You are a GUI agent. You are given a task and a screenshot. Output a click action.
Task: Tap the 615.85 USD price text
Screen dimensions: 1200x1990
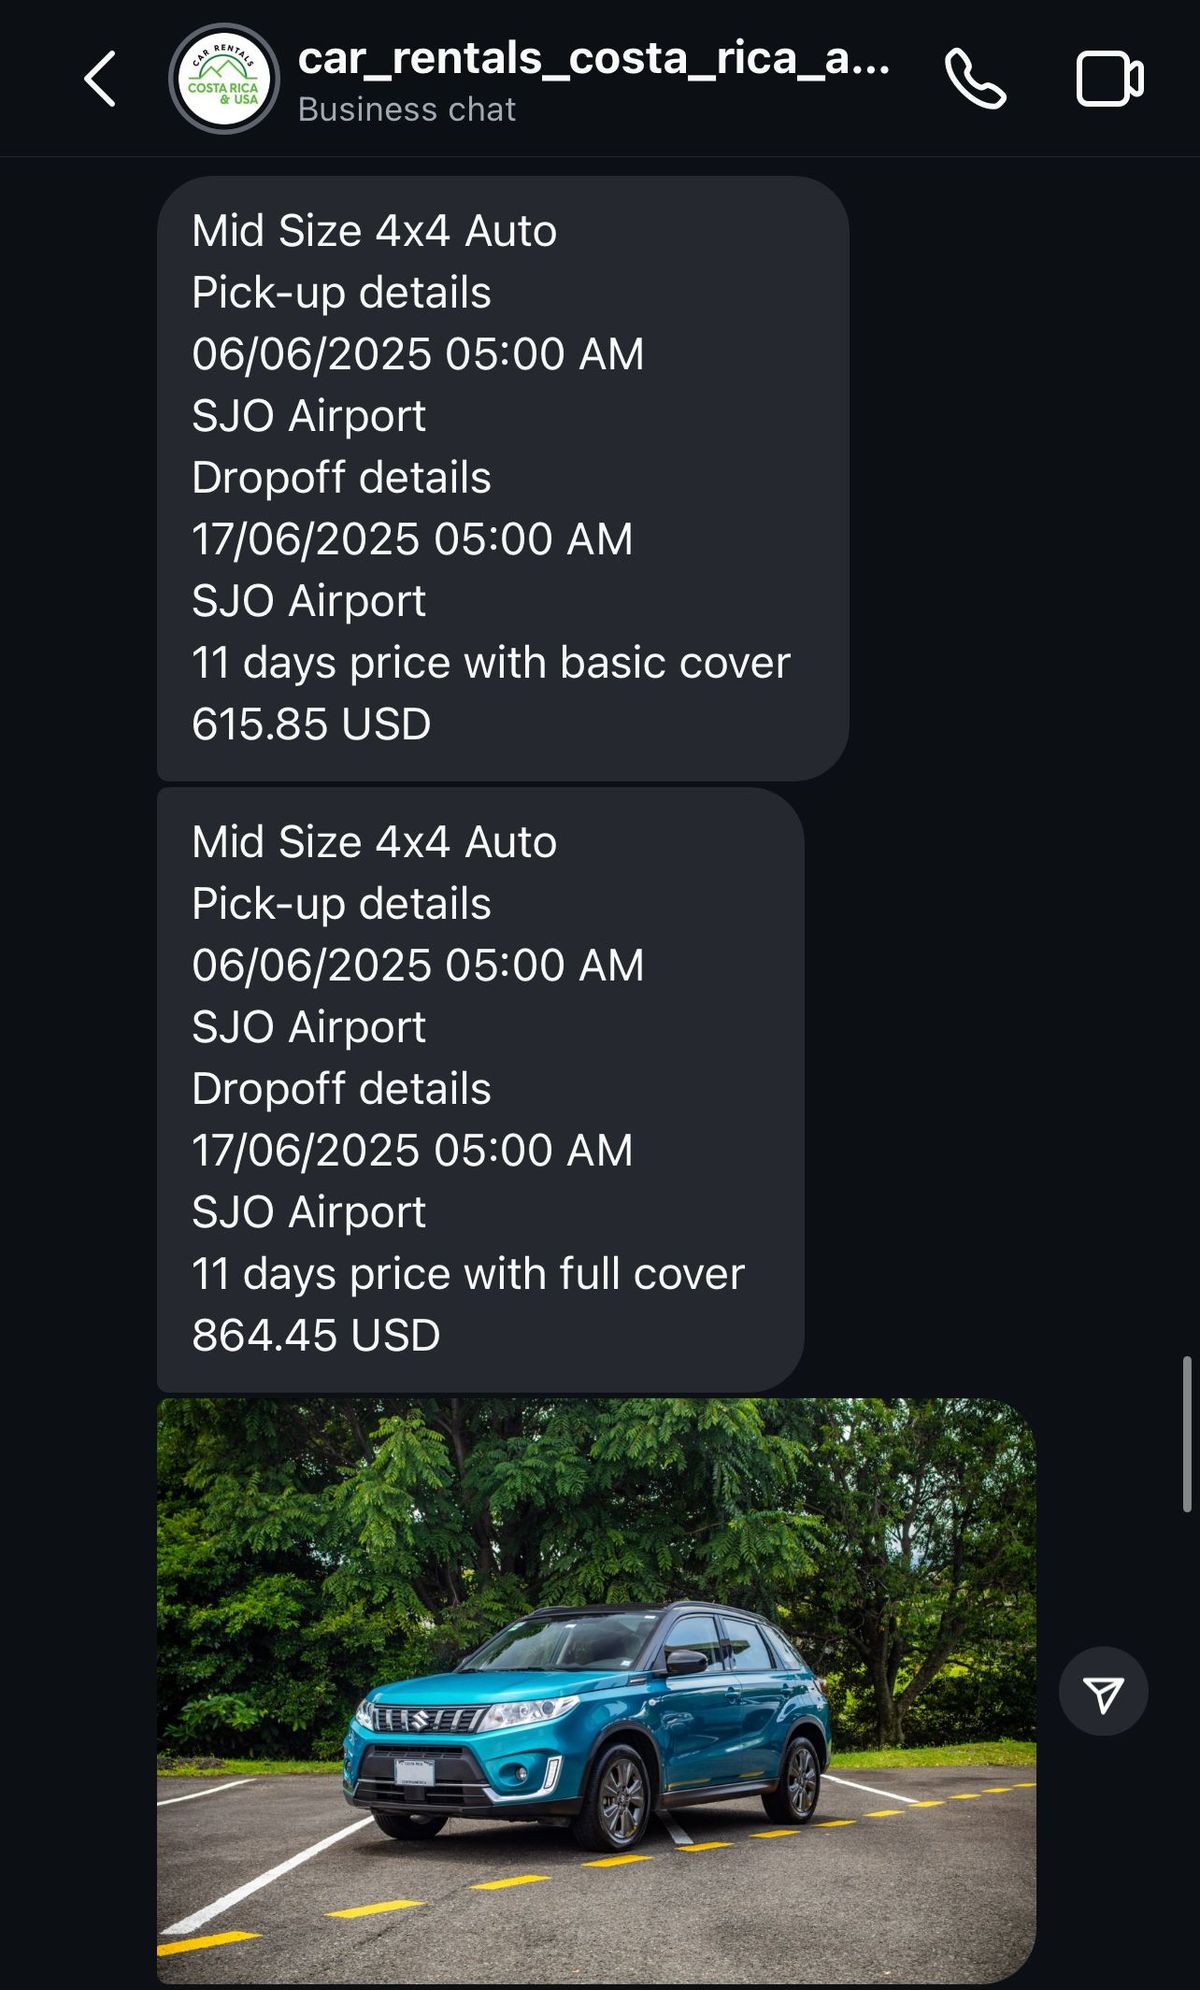(x=311, y=724)
